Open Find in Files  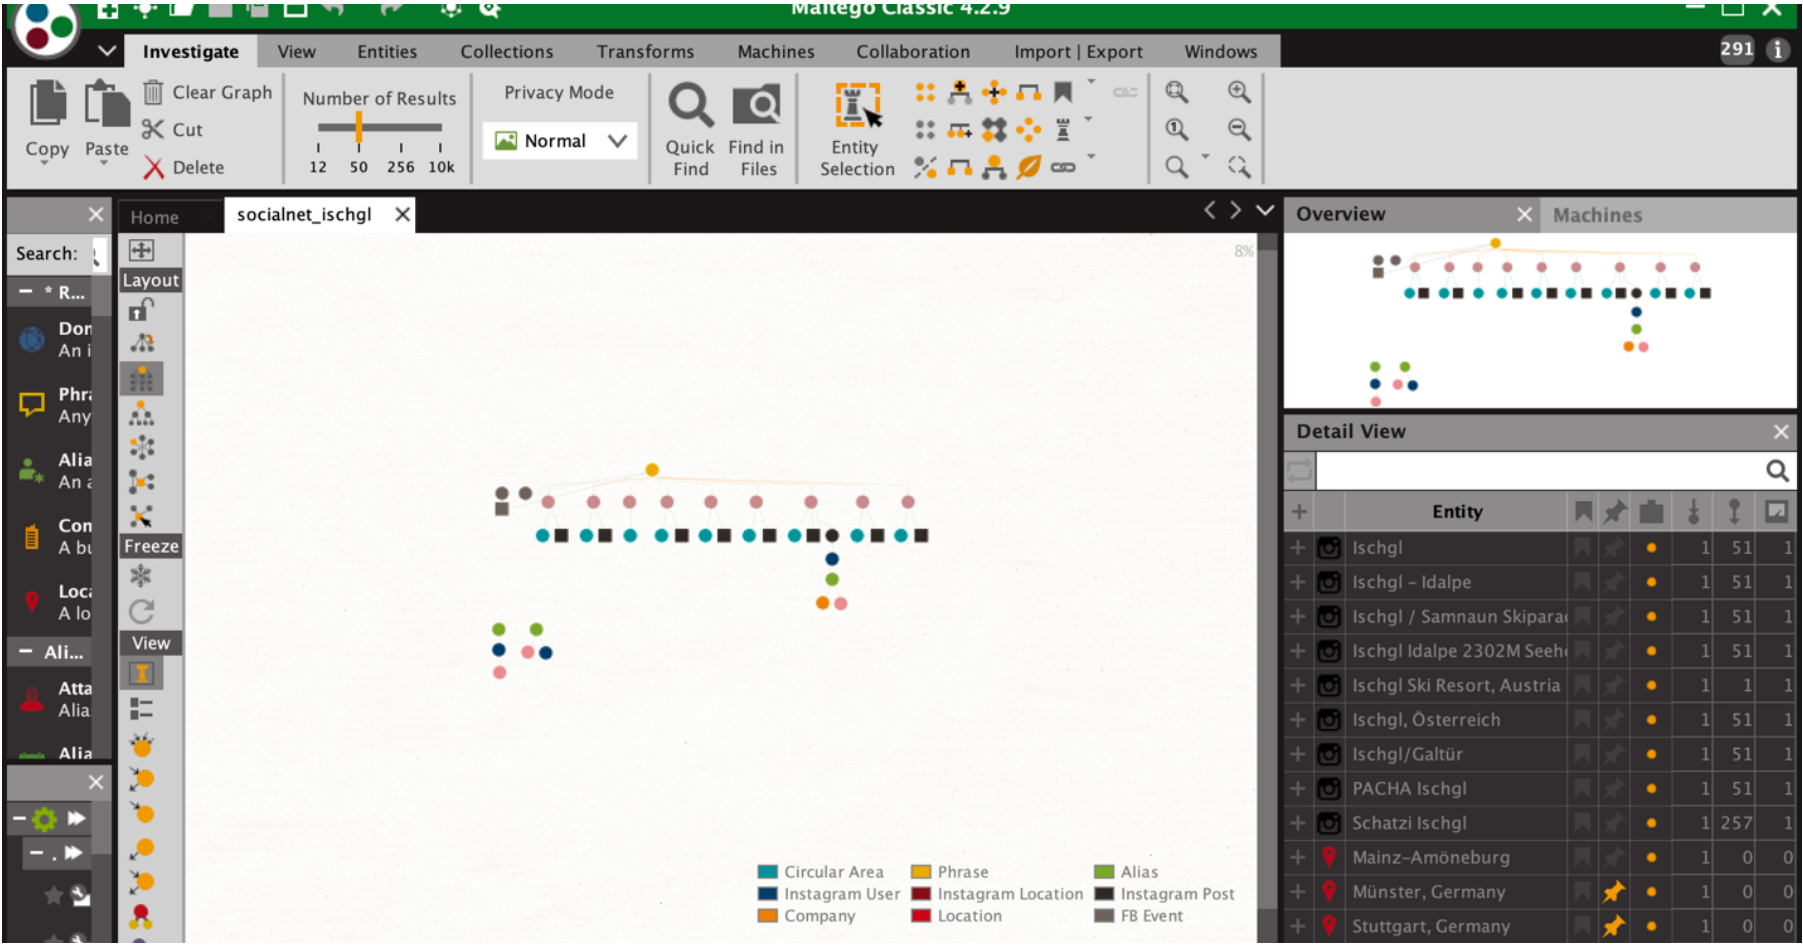758,131
